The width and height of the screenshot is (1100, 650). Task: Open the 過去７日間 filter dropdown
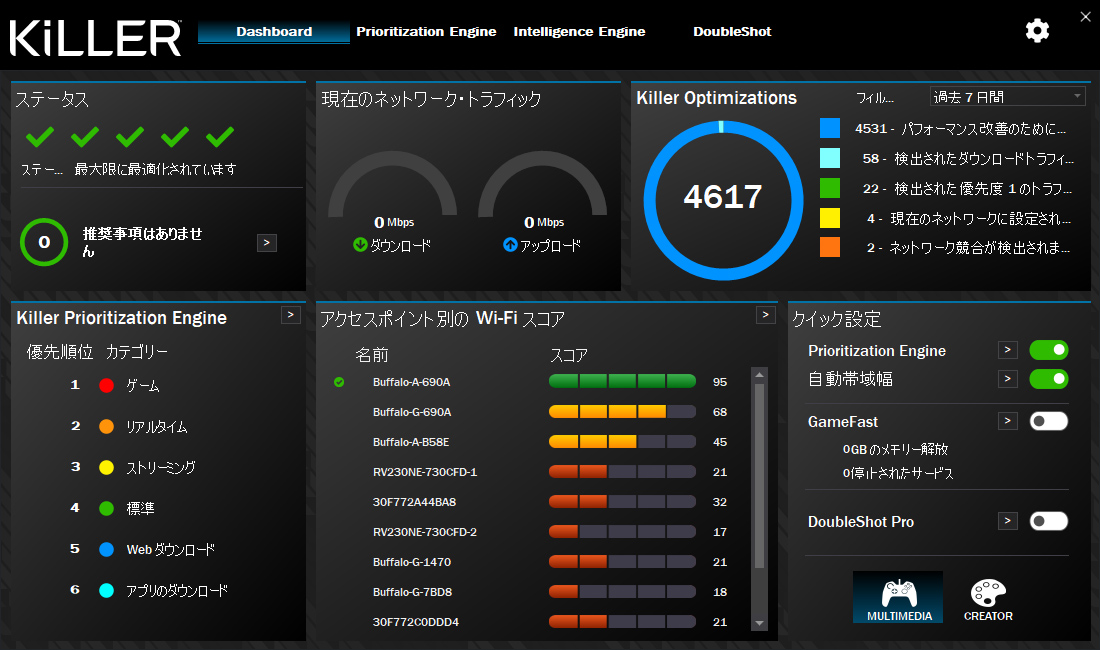pos(1007,97)
